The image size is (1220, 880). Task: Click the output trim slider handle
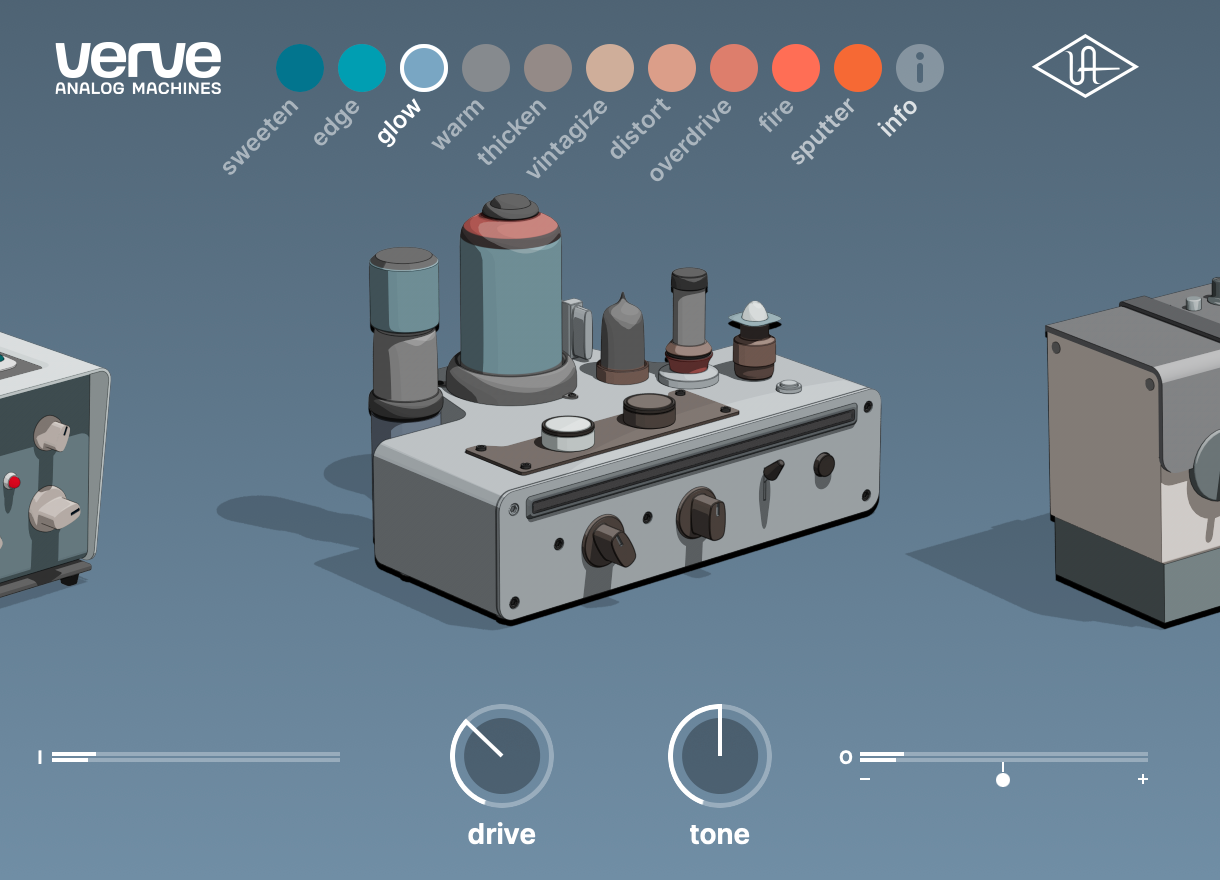tap(1003, 780)
